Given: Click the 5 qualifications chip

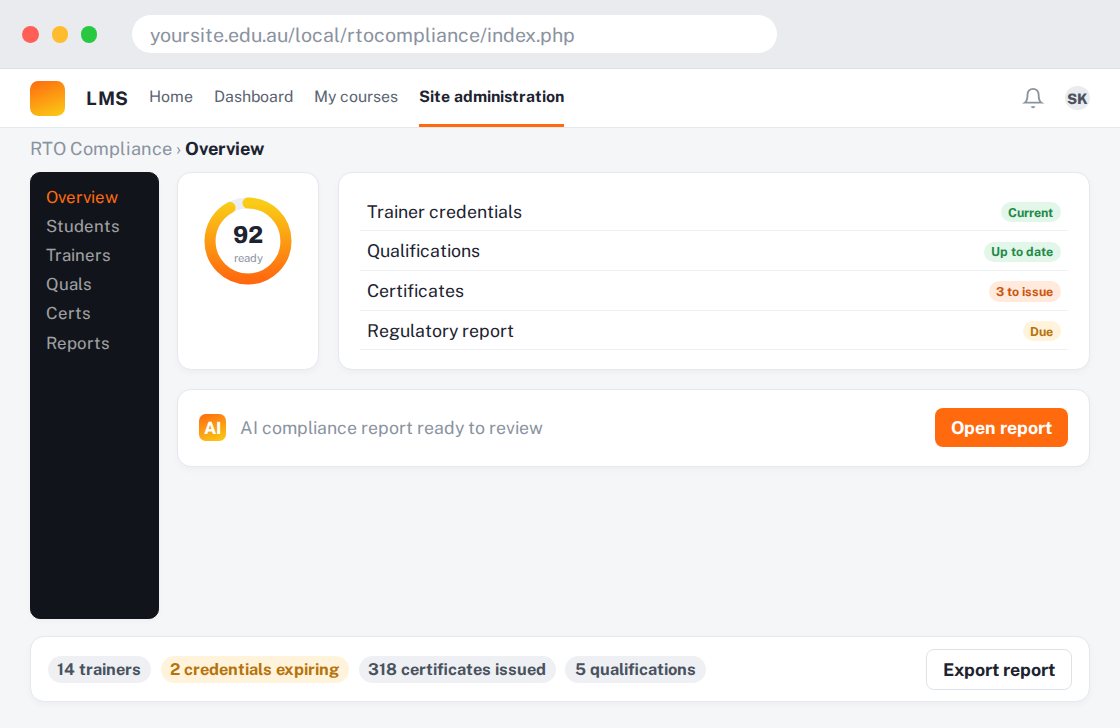Looking at the screenshot, I should coord(635,669).
